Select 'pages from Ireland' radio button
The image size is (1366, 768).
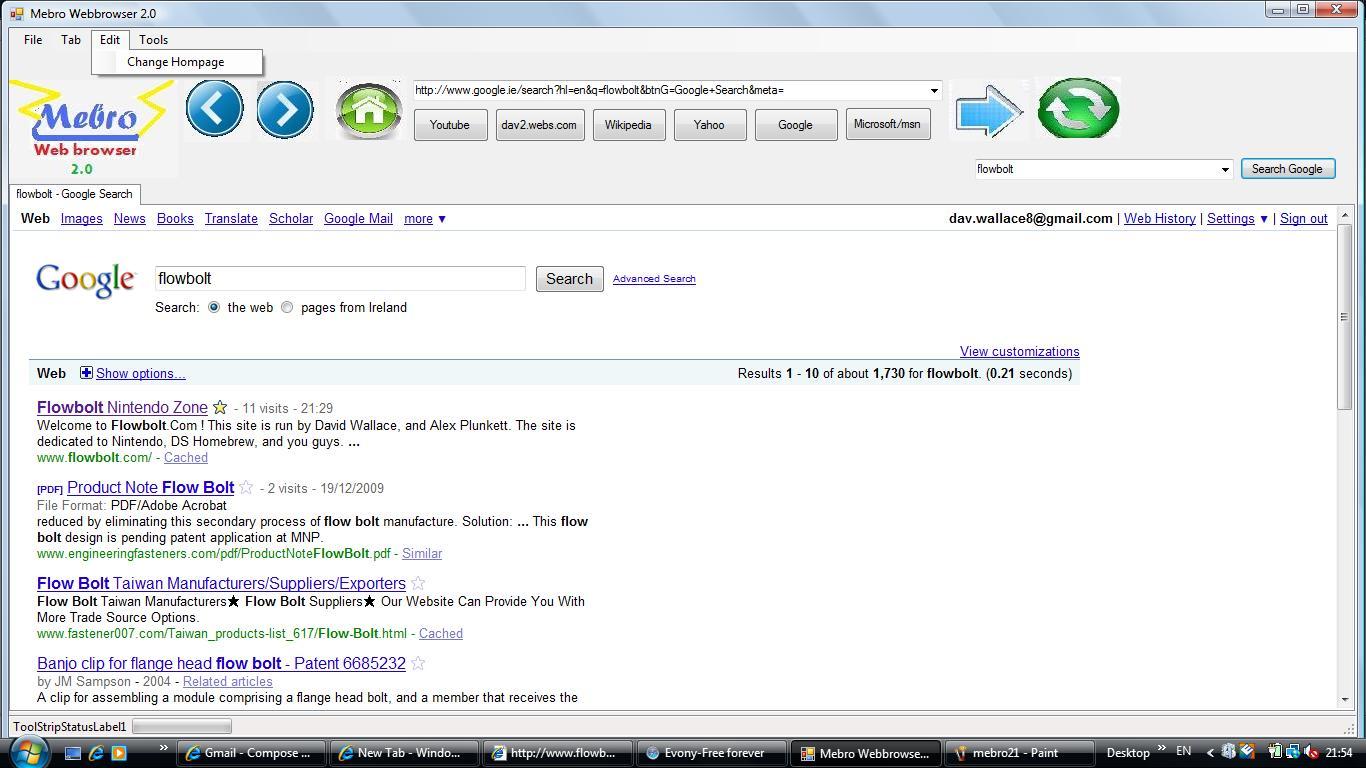(287, 307)
